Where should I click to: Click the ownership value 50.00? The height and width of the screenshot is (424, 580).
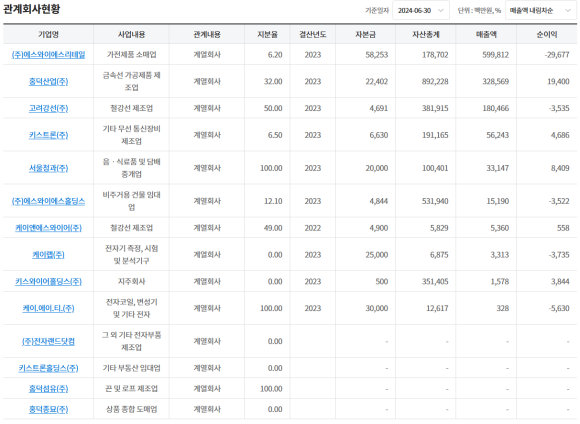[x=273, y=108]
